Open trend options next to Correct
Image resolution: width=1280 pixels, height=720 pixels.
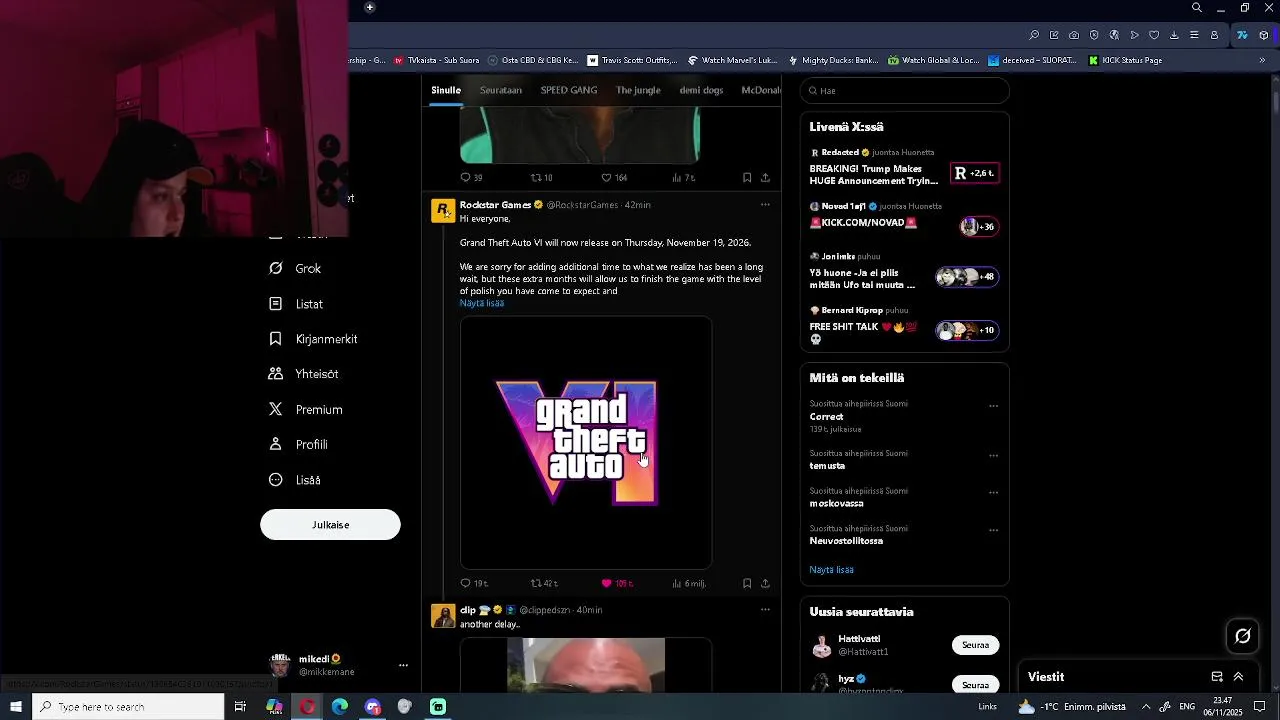point(993,406)
